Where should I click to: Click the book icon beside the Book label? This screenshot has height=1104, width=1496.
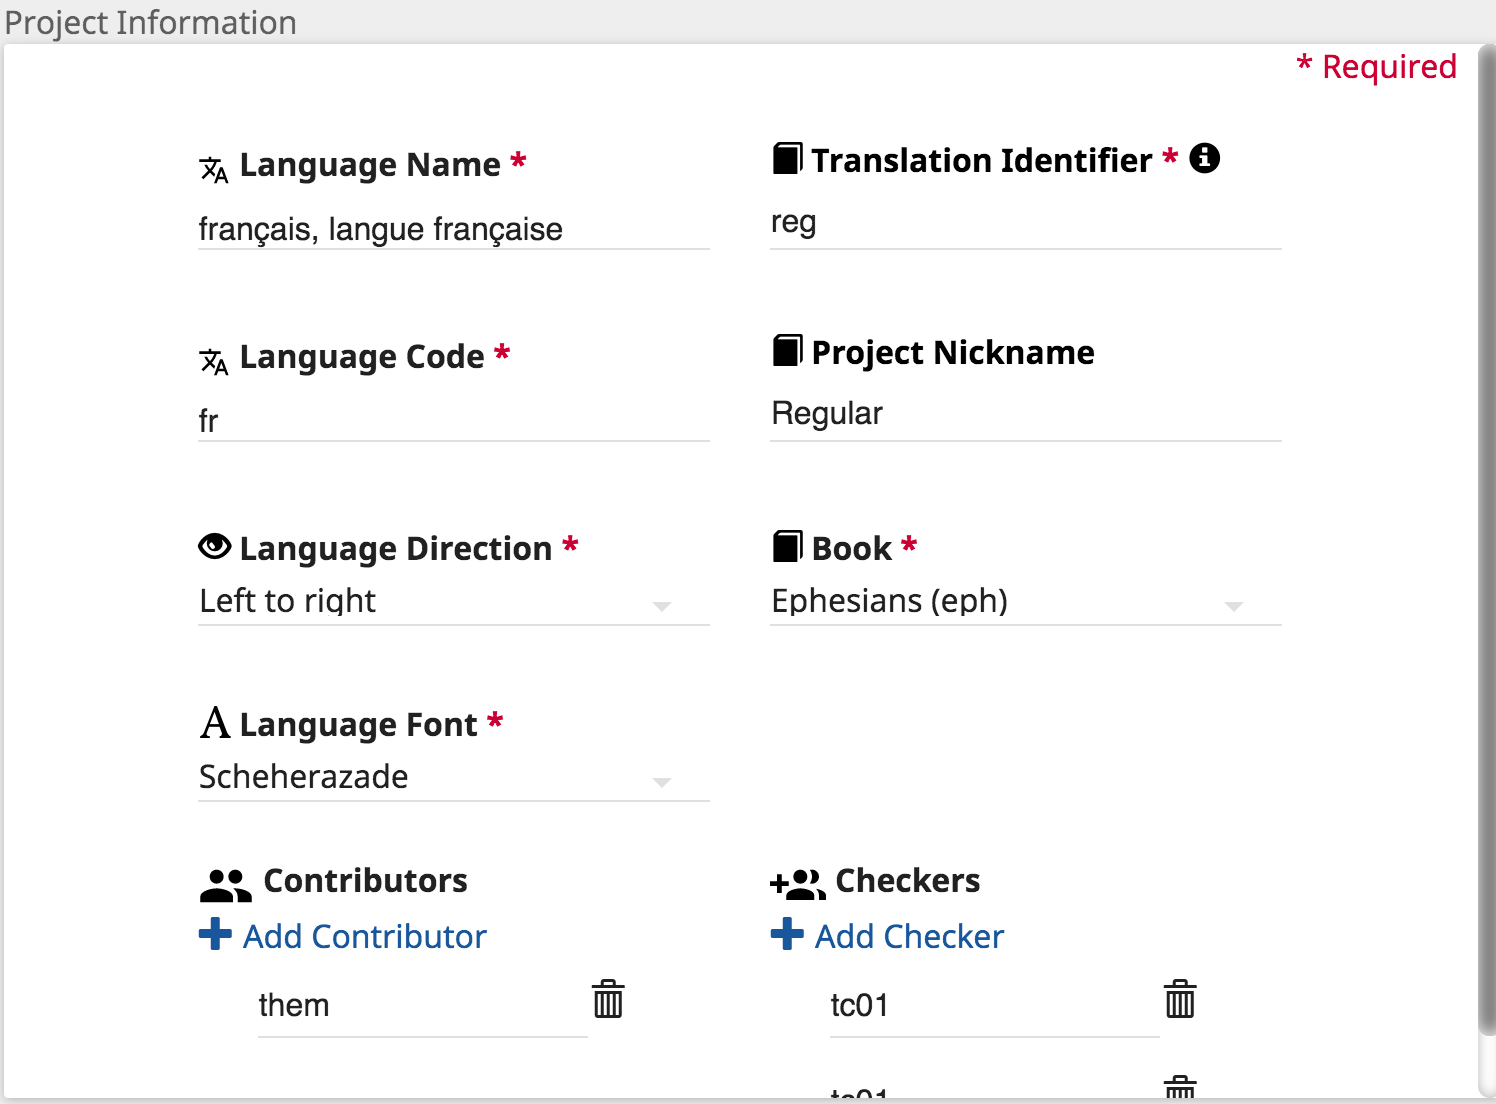pos(787,545)
